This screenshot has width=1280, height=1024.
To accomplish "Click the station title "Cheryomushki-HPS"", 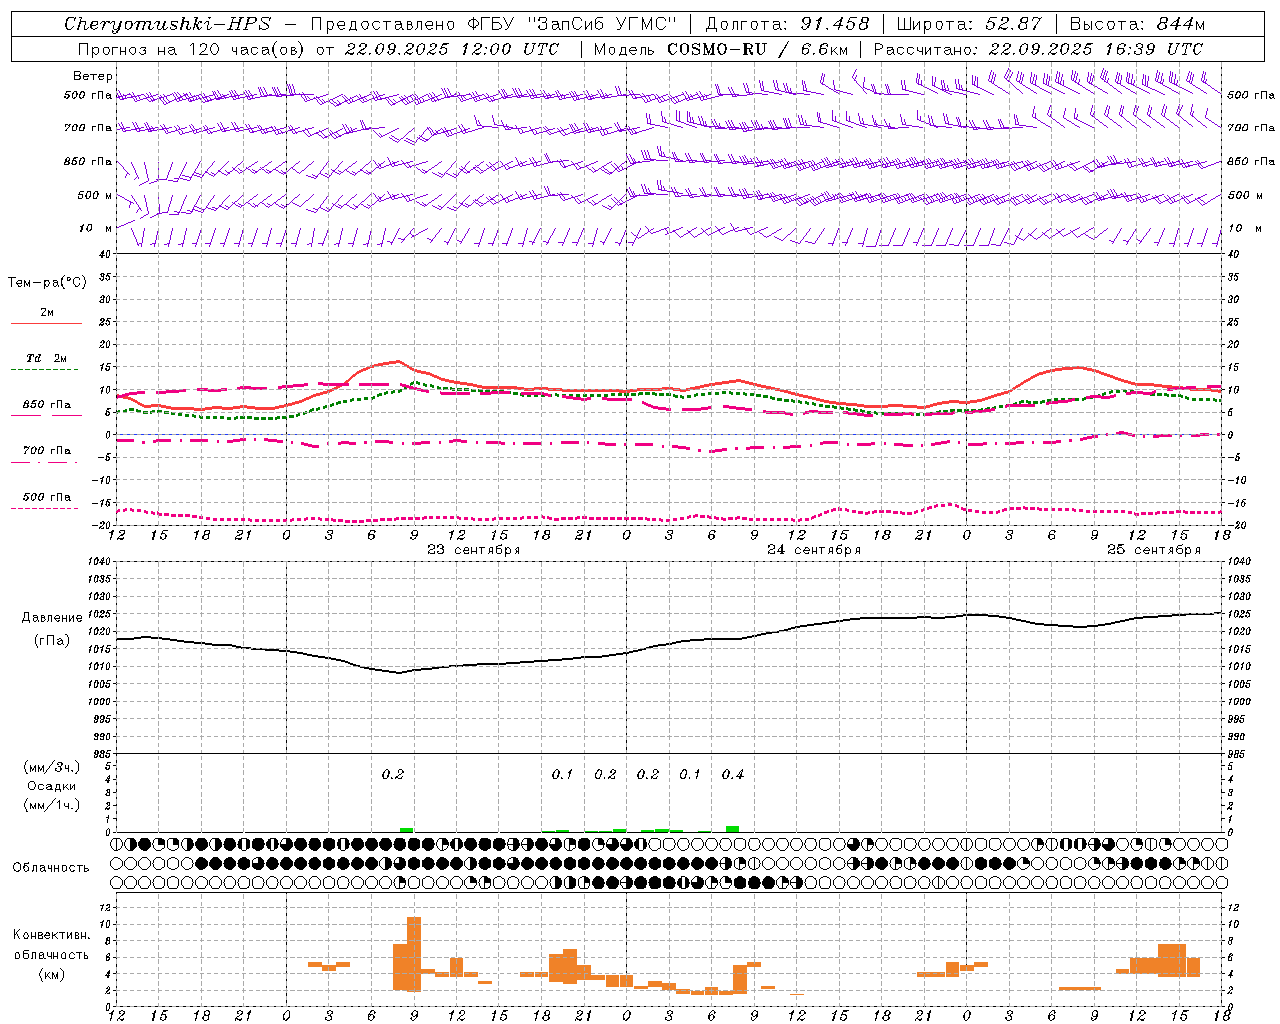I will 167,24.
